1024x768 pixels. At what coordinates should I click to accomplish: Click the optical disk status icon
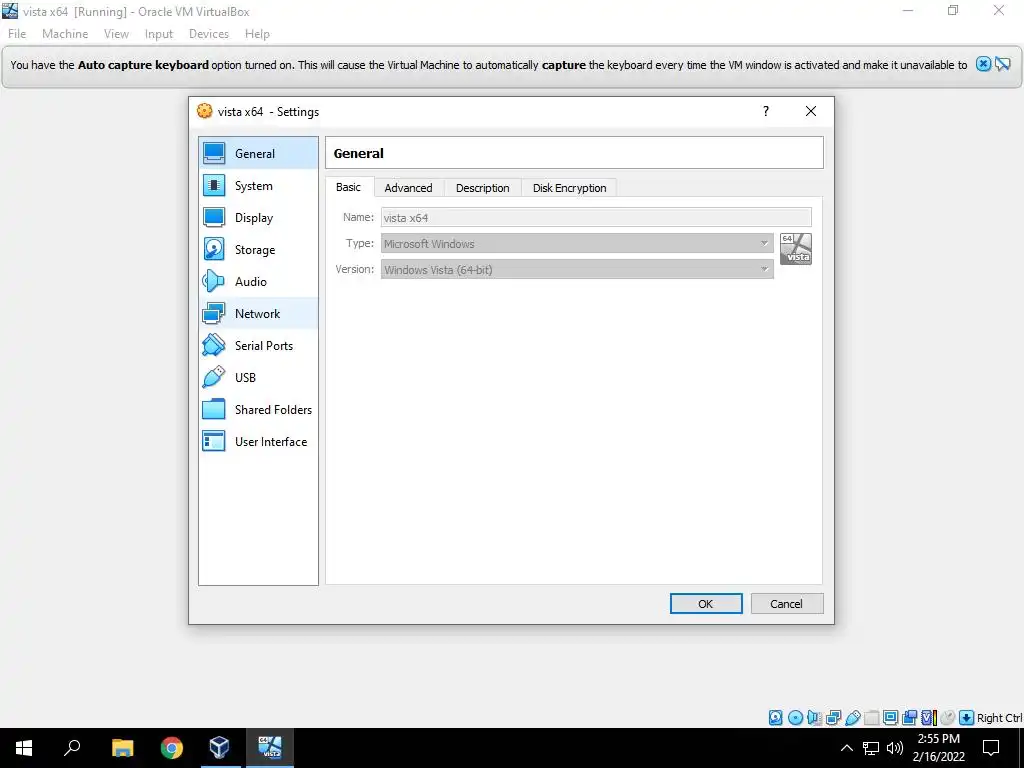[795, 718]
